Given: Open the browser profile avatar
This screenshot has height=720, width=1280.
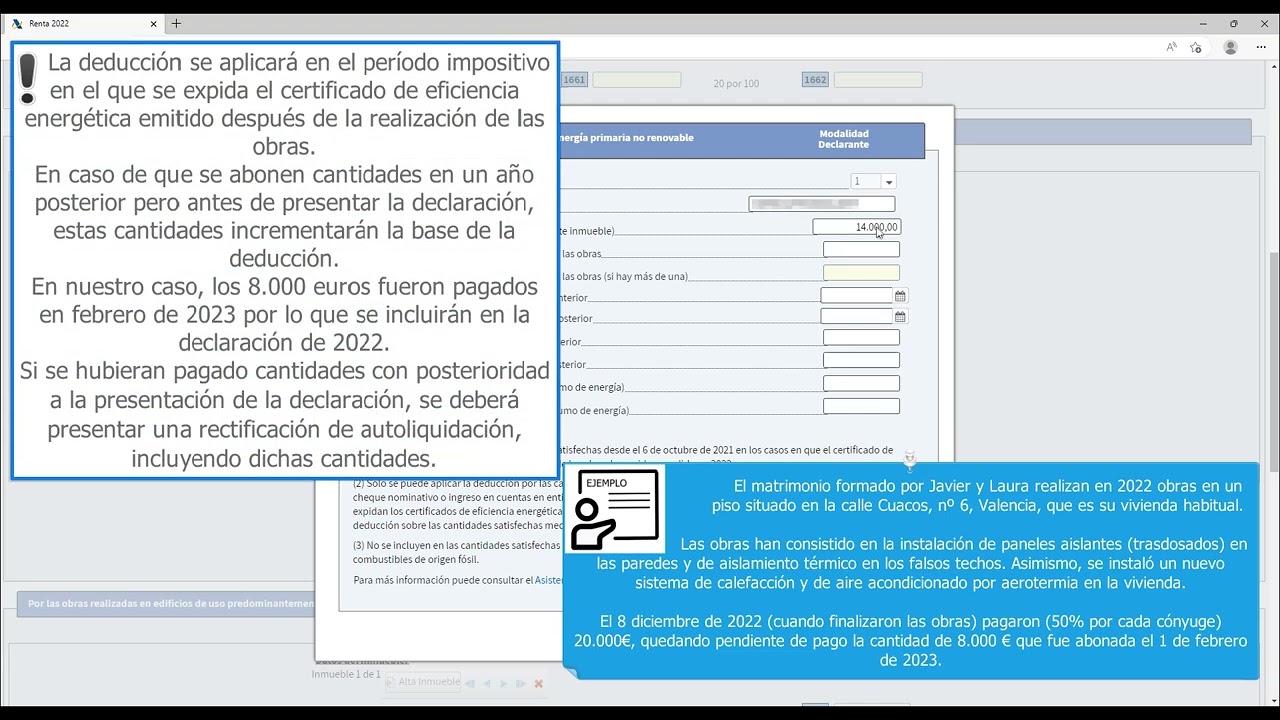Looking at the screenshot, I should pos(1231,47).
